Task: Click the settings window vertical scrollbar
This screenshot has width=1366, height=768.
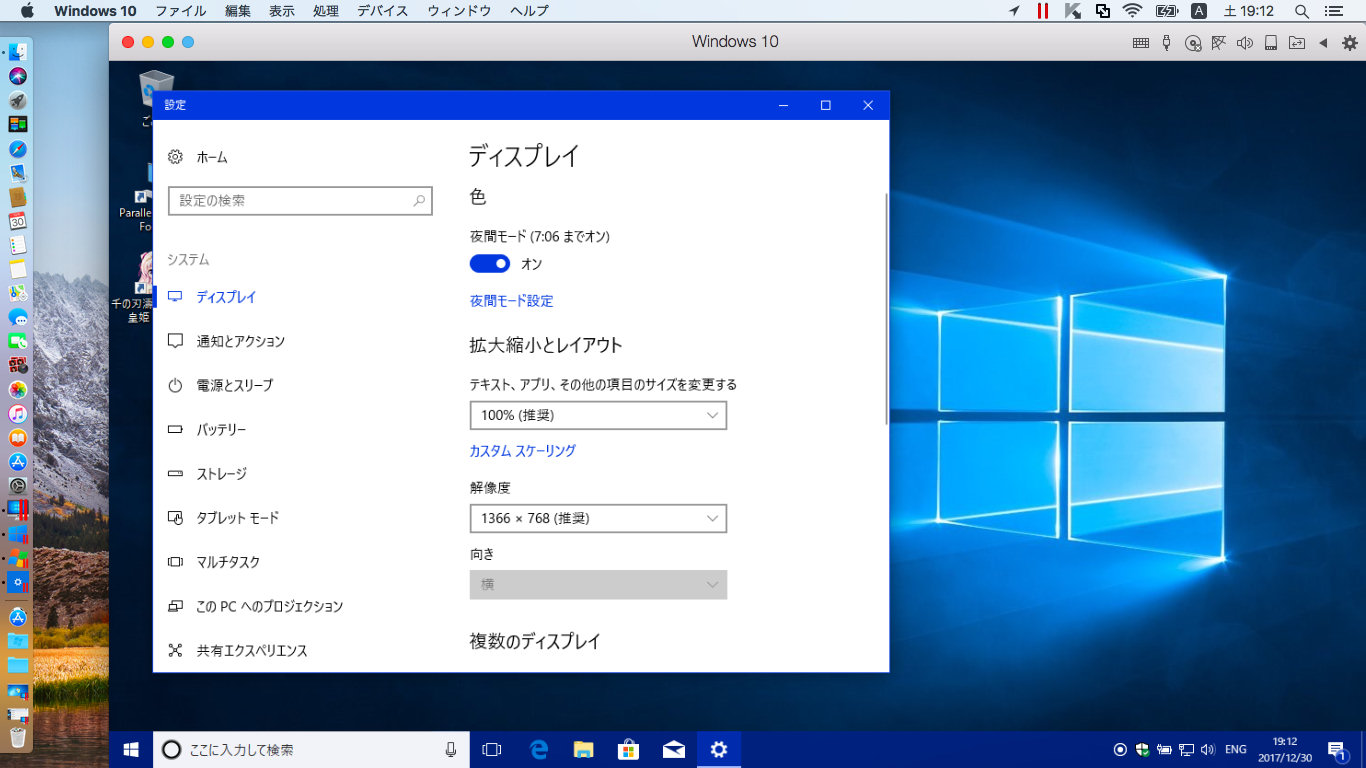Action: 886,310
